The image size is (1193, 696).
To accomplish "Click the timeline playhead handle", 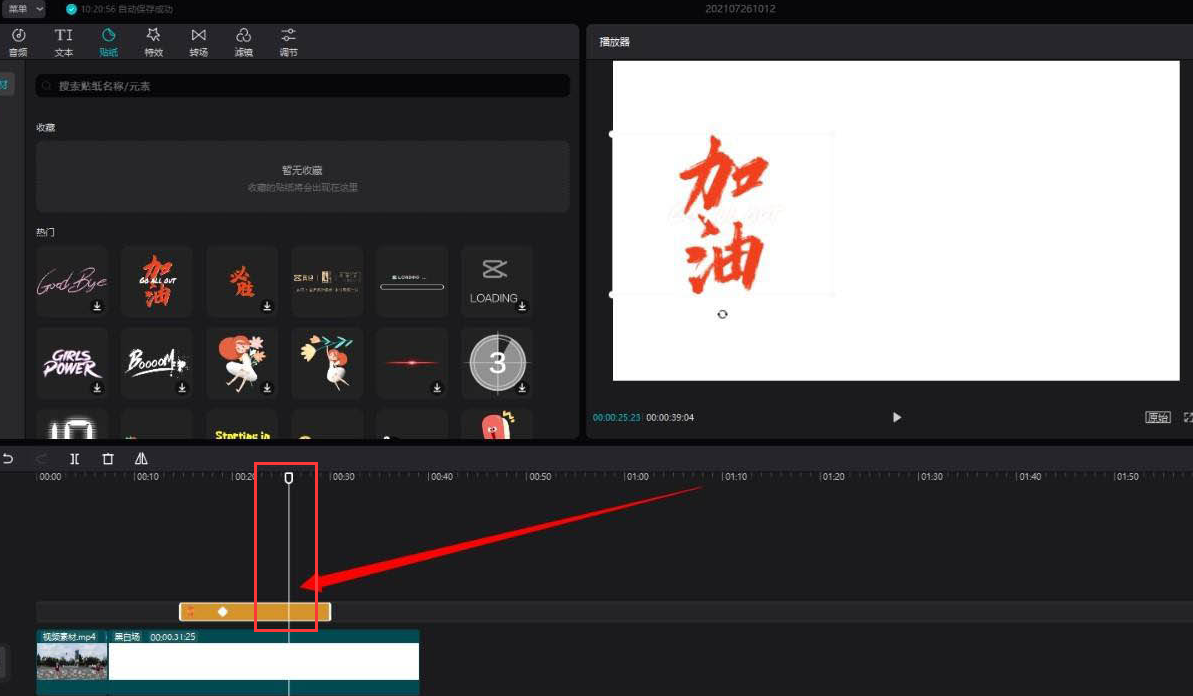I will [x=288, y=478].
